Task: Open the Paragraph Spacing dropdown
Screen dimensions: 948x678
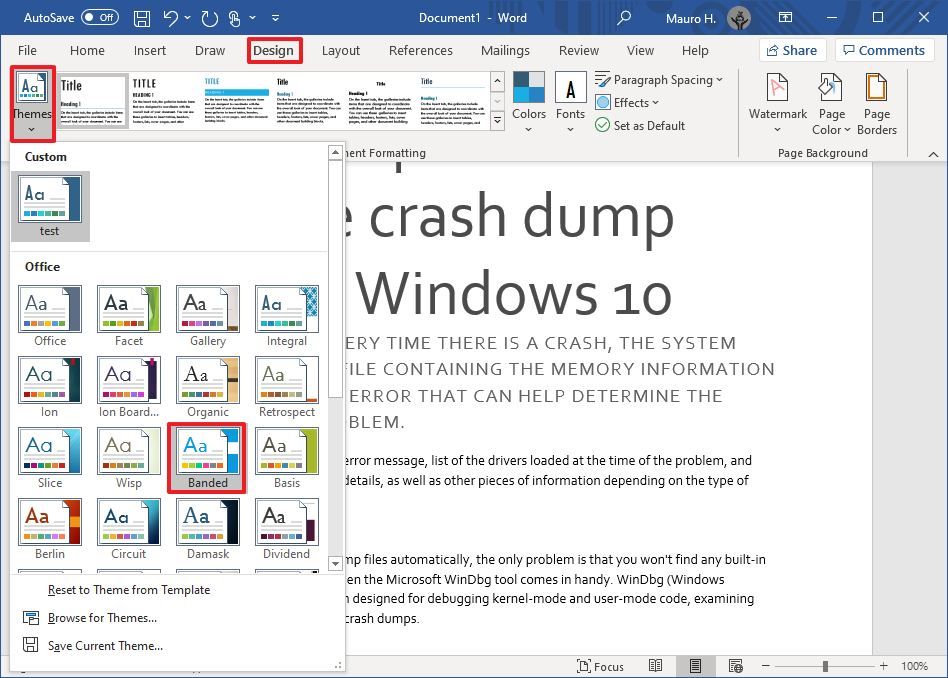Action: pyautogui.click(x=661, y=79)
